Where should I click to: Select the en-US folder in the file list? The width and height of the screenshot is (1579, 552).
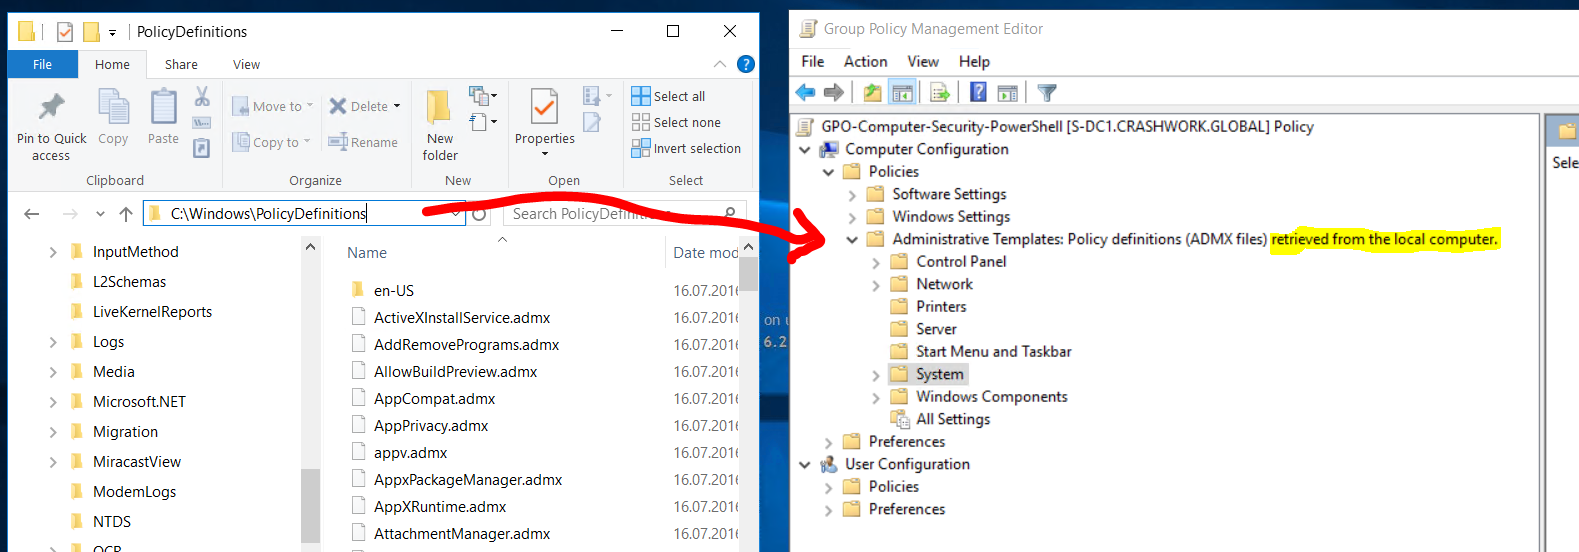(x=383, y=291)
